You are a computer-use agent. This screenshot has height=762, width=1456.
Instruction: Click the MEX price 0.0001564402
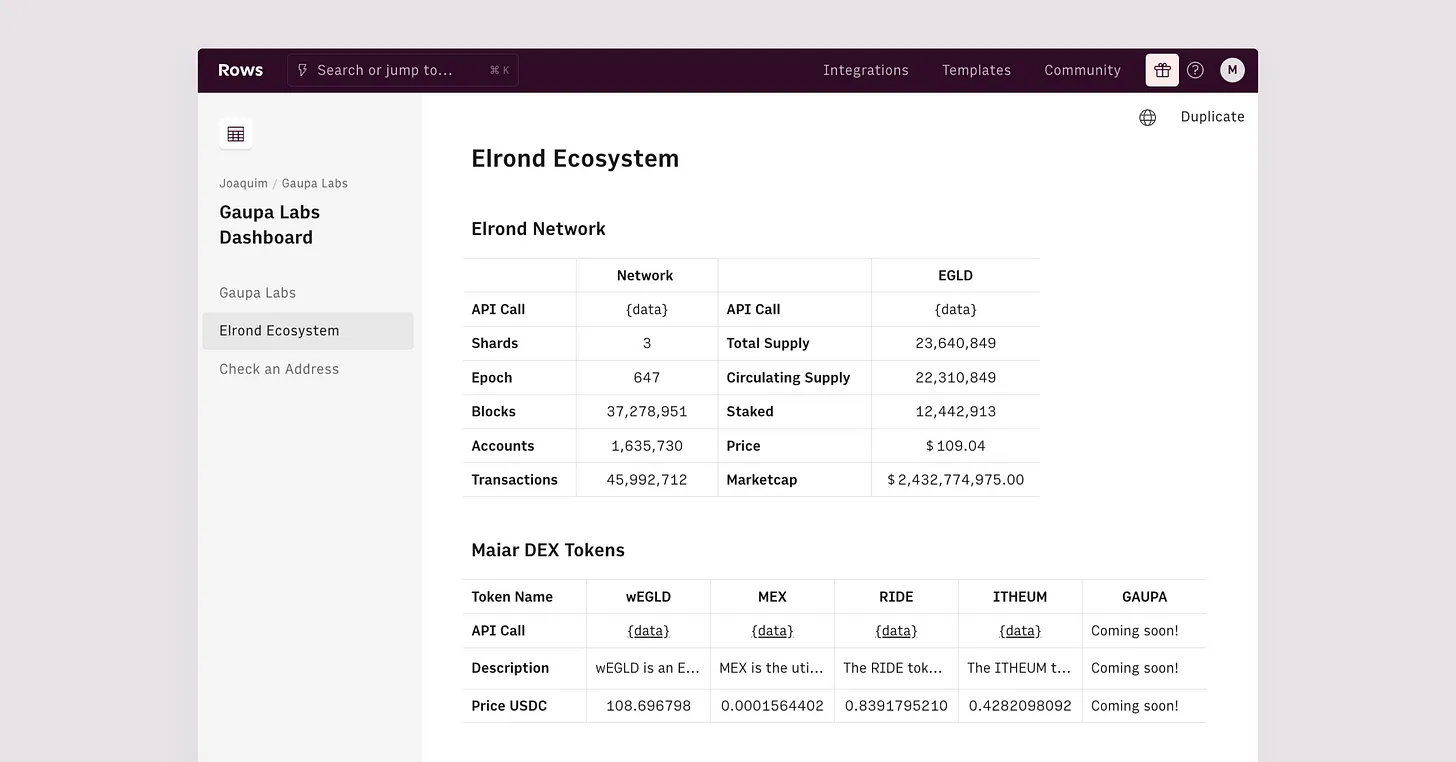(772, 706)
